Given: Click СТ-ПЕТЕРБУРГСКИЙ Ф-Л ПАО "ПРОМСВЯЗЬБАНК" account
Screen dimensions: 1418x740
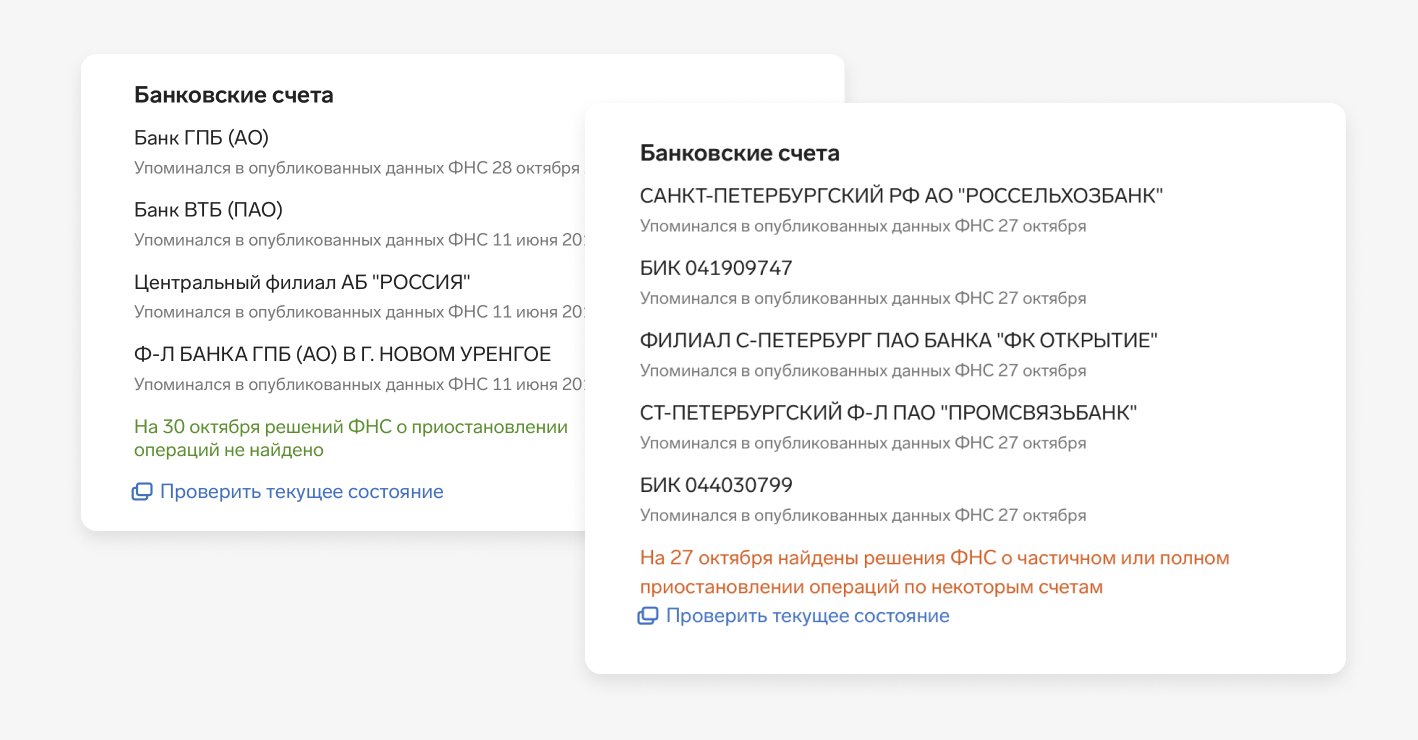Looking at the screenshot, I should (888, 412).
